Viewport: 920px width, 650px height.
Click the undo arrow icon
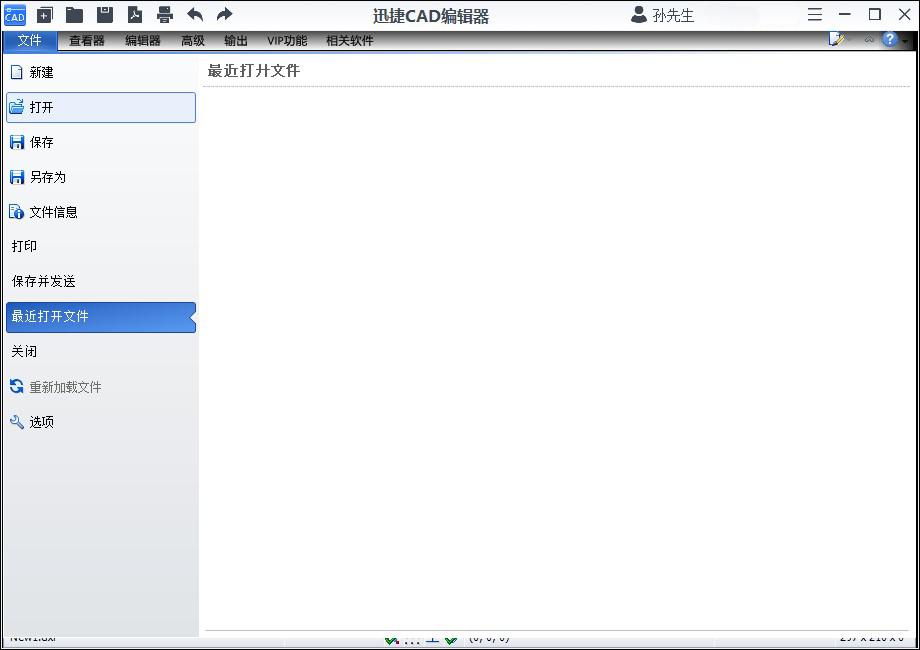(195, 15)
